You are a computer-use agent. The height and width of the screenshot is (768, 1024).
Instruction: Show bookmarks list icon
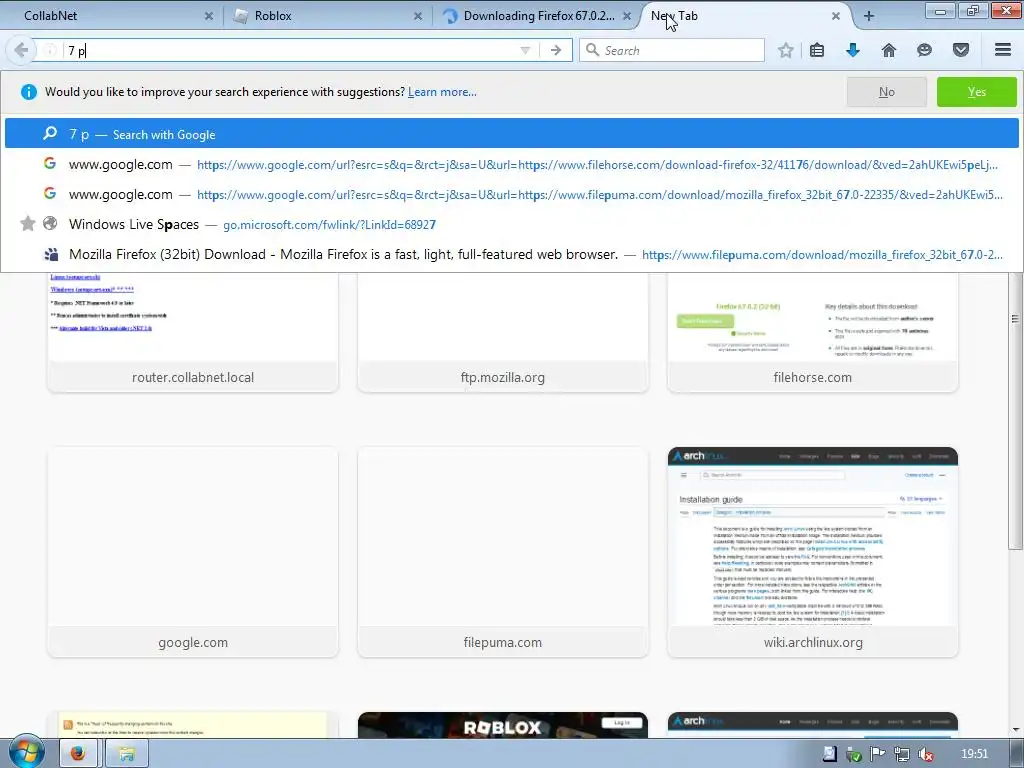pyautogui.click(x=817, y=50)
